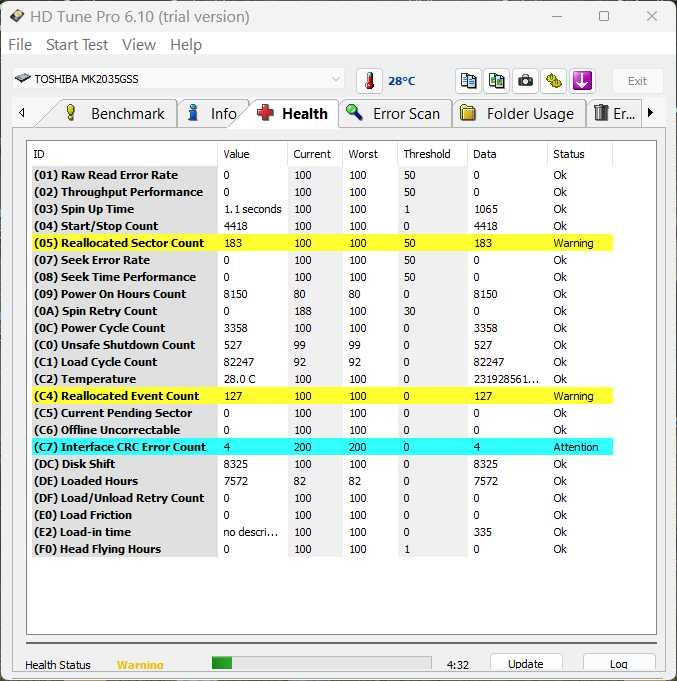The width and height of the screenshot is (677, 681).
Task: Select the Start/Stop Count row
Action: click(322, 226)
